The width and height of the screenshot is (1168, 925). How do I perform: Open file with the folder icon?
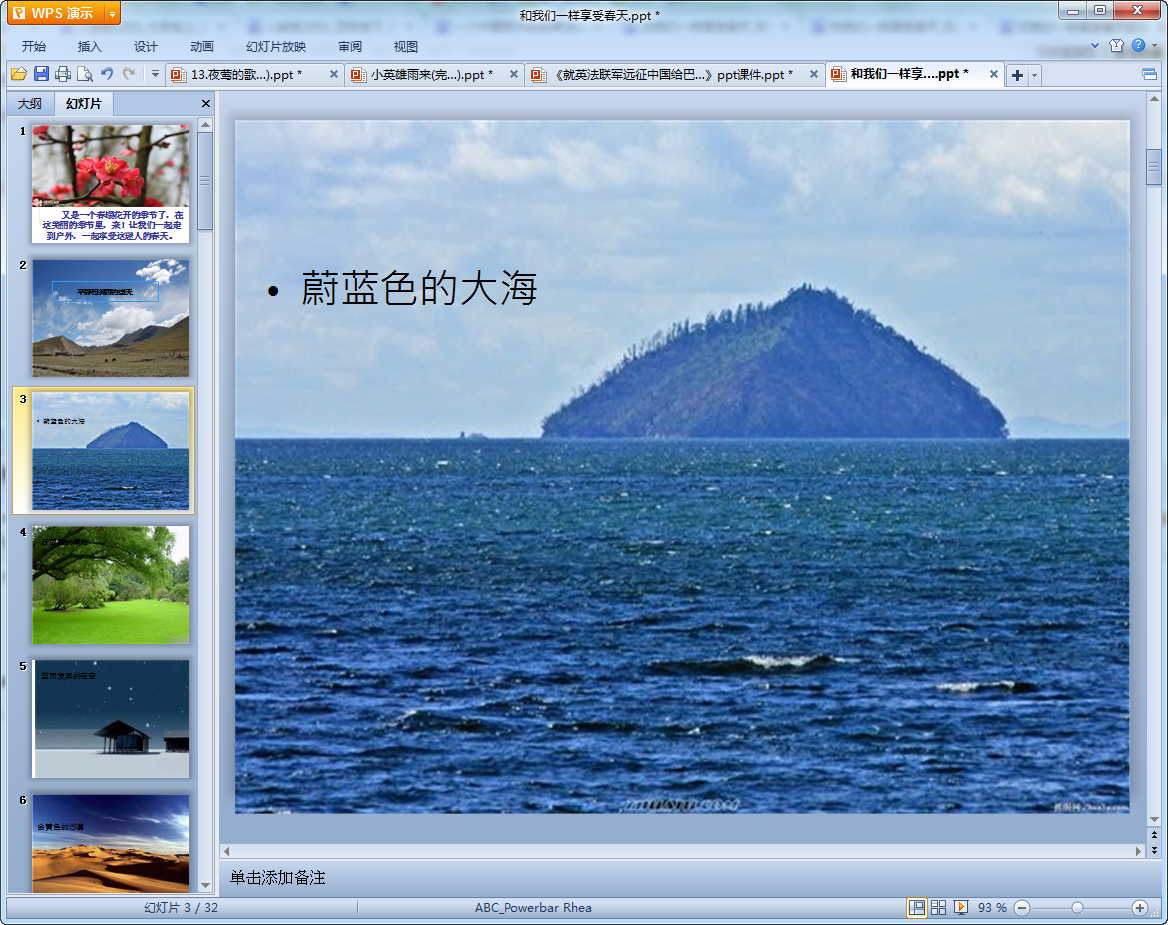19,74
